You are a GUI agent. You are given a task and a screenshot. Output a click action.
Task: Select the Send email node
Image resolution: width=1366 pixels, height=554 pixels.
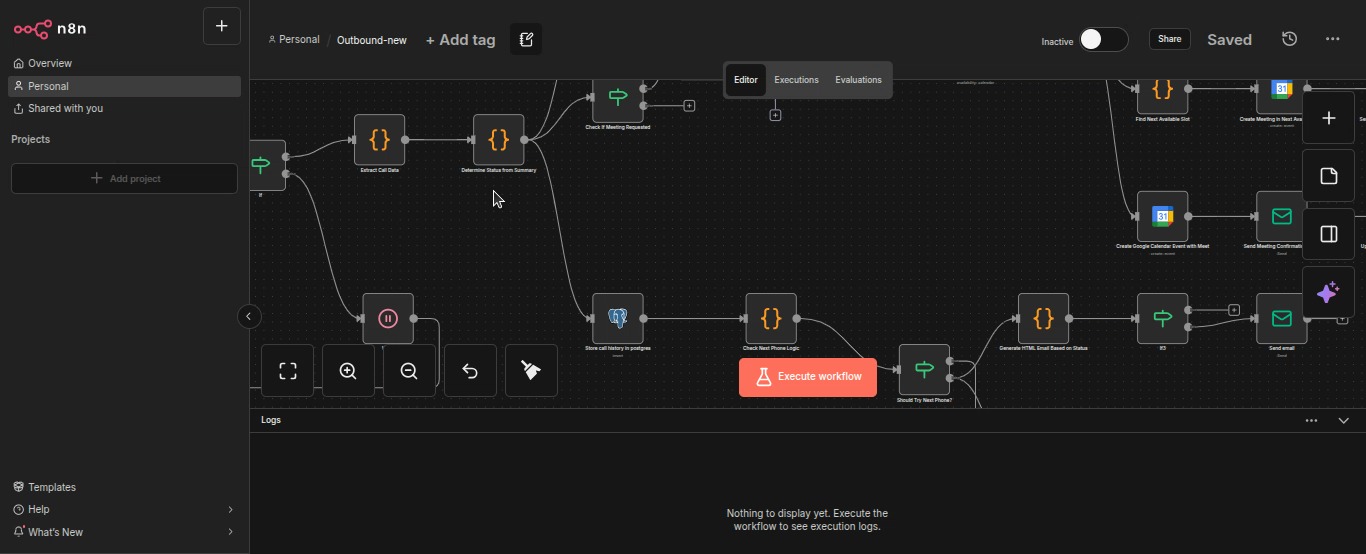click(1281, 319)
